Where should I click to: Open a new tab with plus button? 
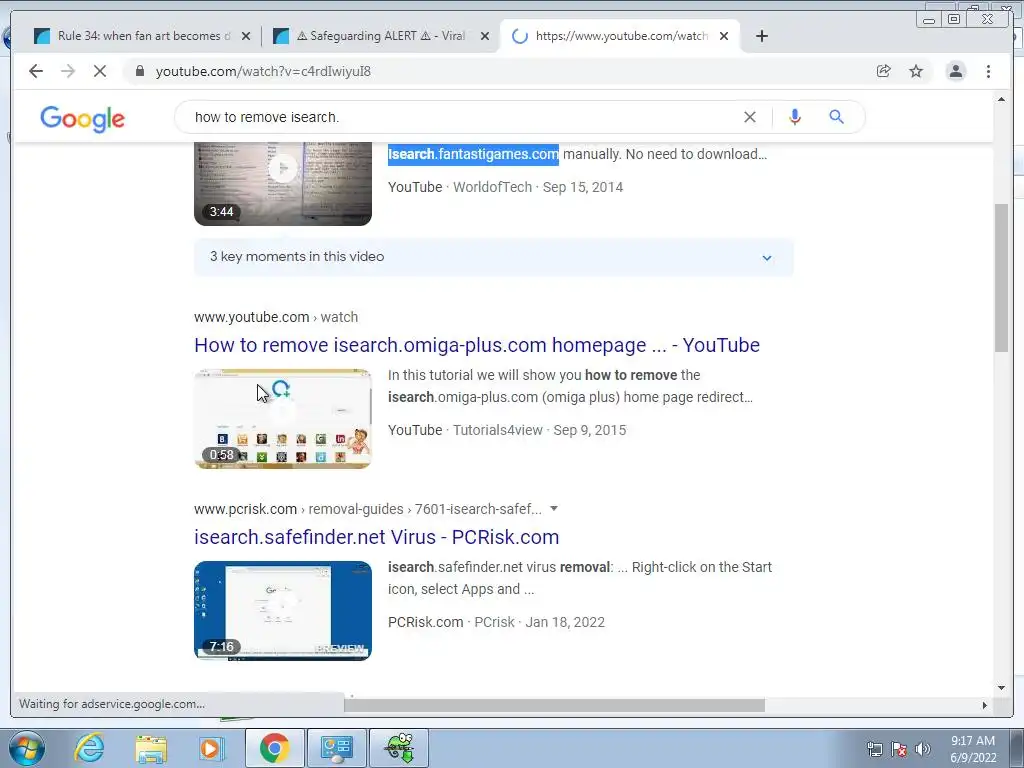761,36
